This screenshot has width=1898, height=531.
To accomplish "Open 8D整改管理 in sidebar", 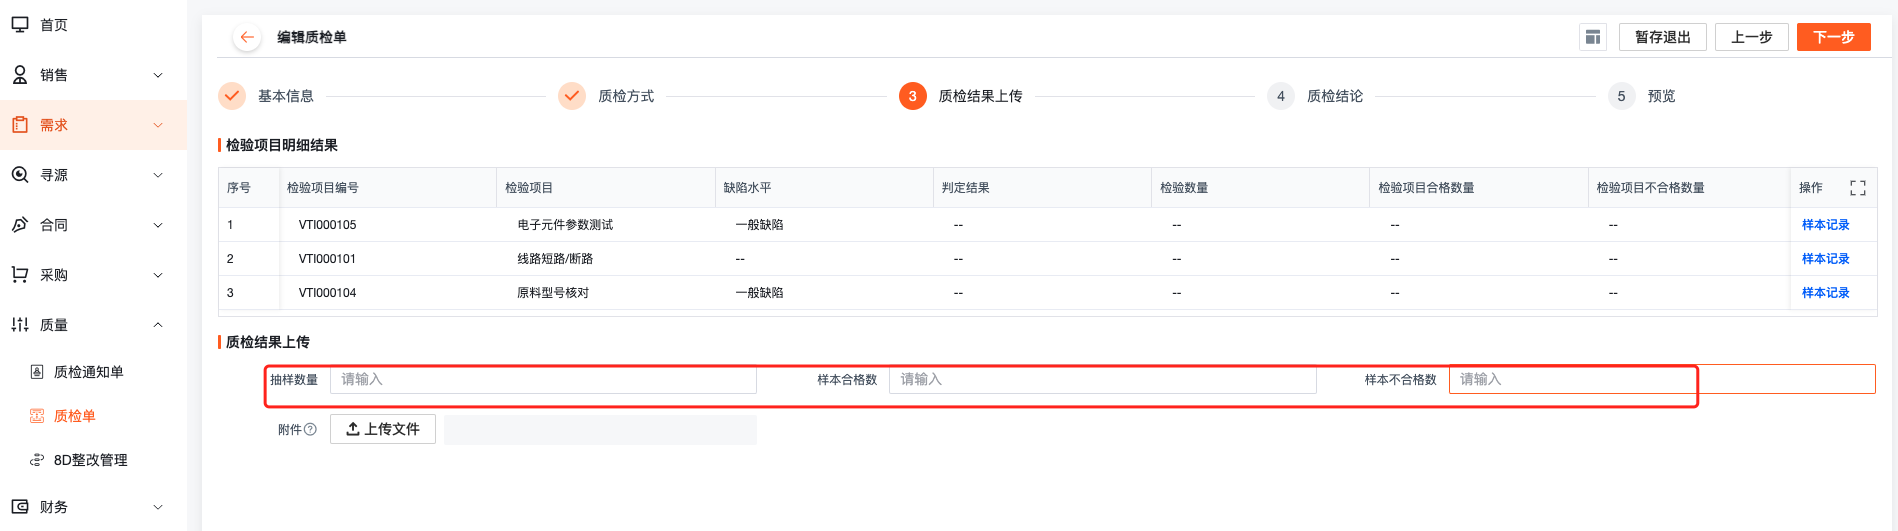I will tap(93, 460).
